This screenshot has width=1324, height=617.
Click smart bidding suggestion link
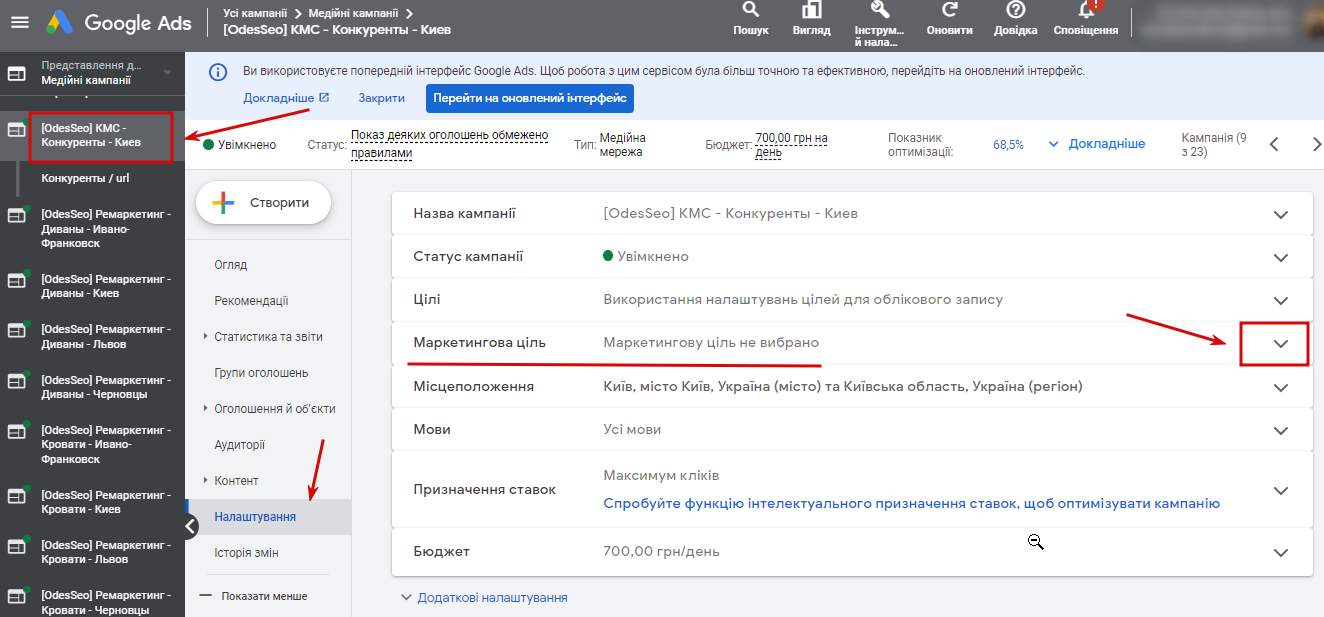(x=911, y=503)
